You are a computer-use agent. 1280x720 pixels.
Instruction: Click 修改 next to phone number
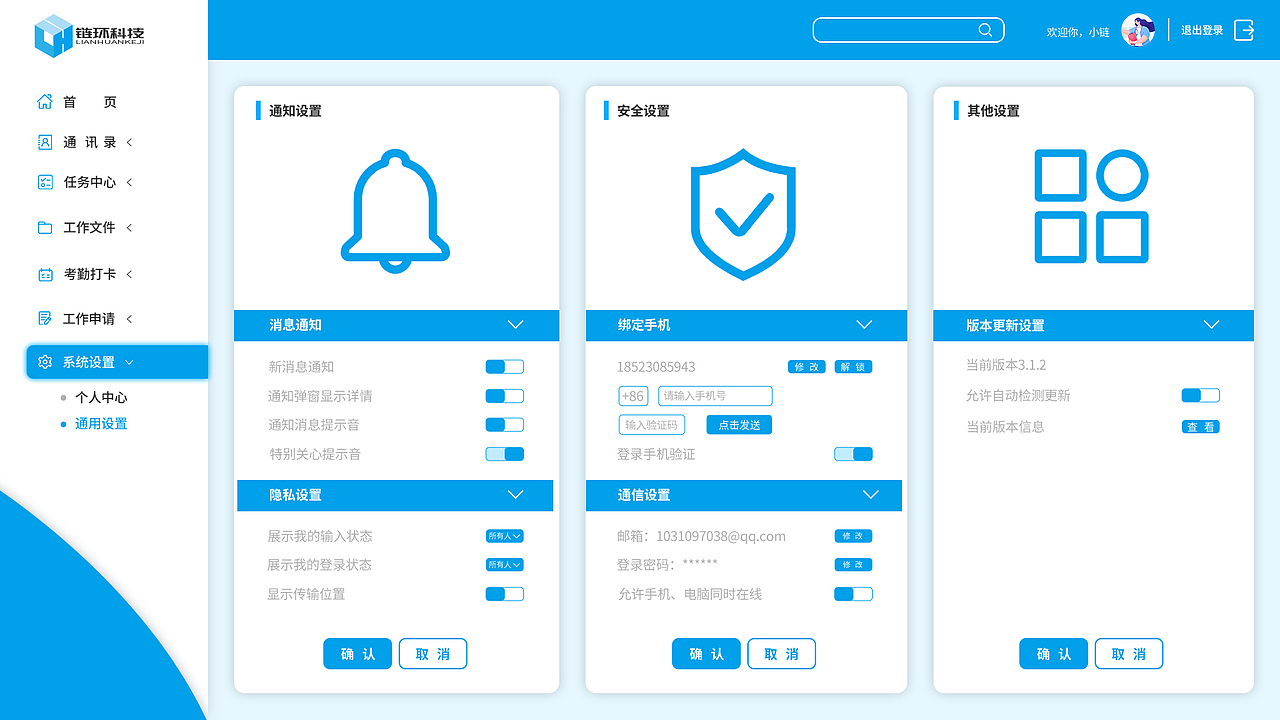click(x=807, y=367)
